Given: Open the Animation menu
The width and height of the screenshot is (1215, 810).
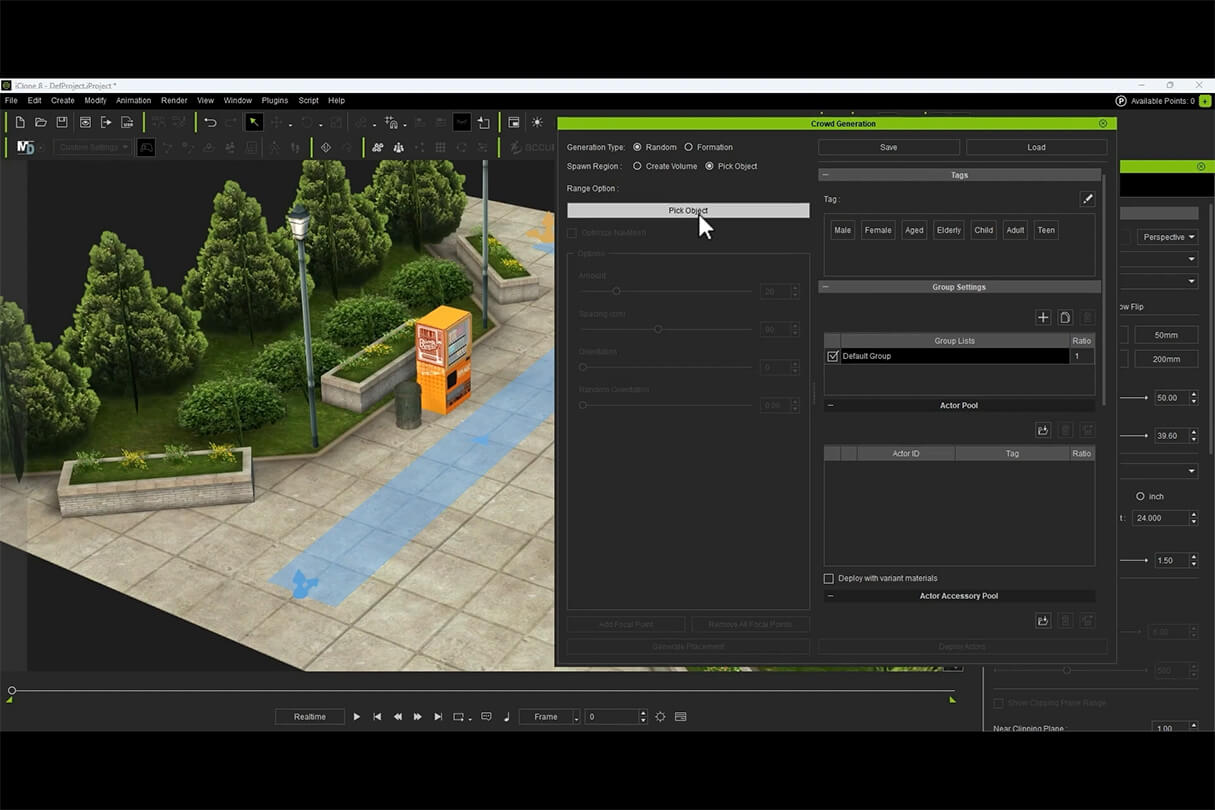Looking at the screenshot, I should [x=133, y=101].
